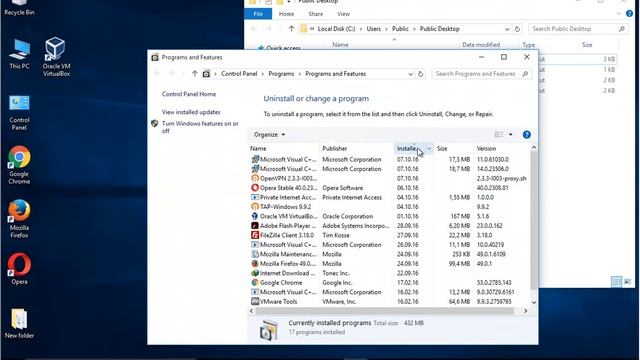
Task: Click the refresh button in Programs and Features address bar
Action: [420, 74]
